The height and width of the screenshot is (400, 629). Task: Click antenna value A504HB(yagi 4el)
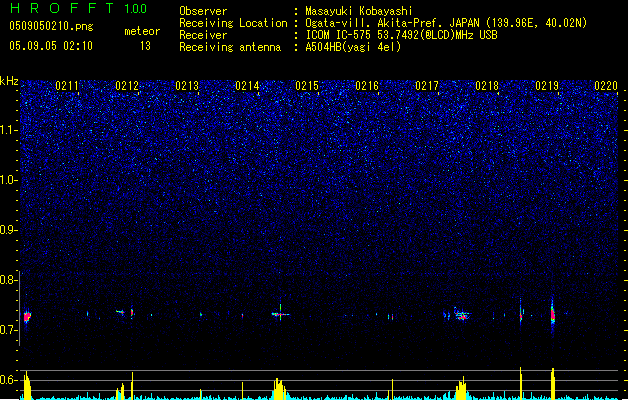click(x=353, y=47)
